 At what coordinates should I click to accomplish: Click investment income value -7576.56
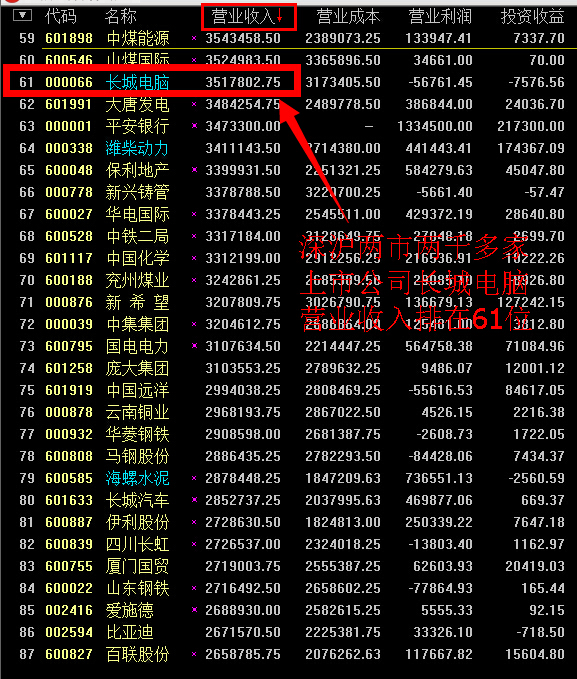point(537,82)
